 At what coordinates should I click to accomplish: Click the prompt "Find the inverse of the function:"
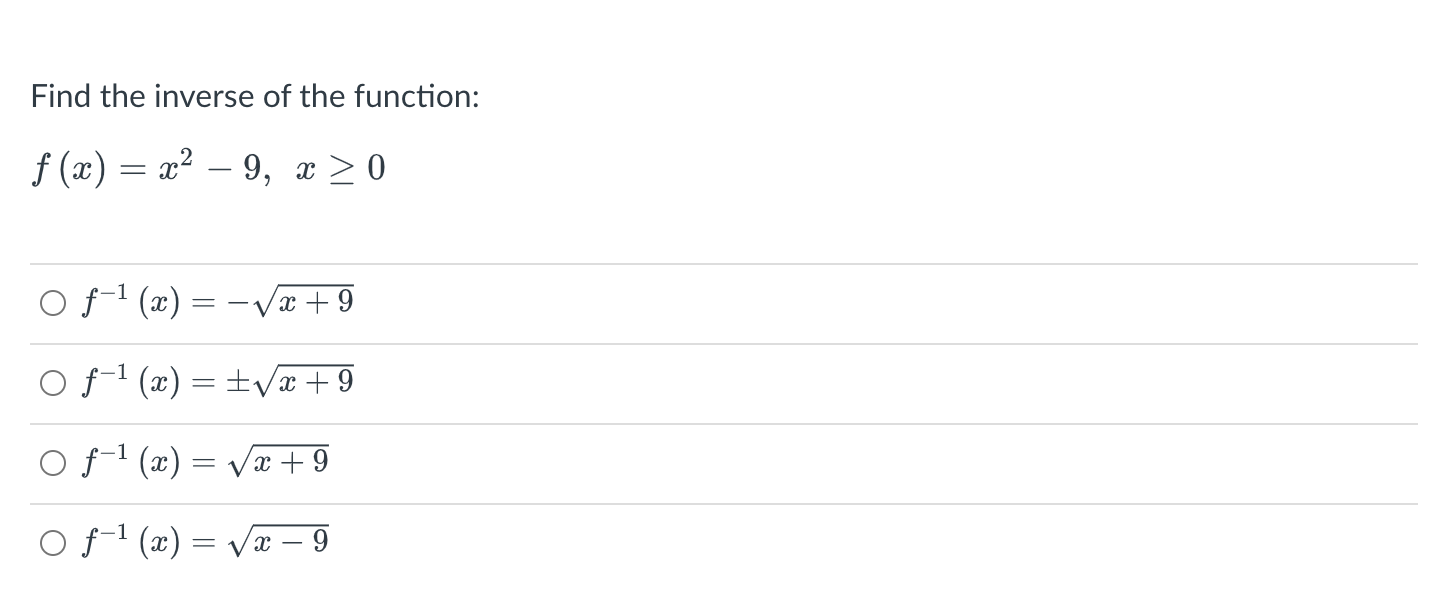[x=255, y=97]
